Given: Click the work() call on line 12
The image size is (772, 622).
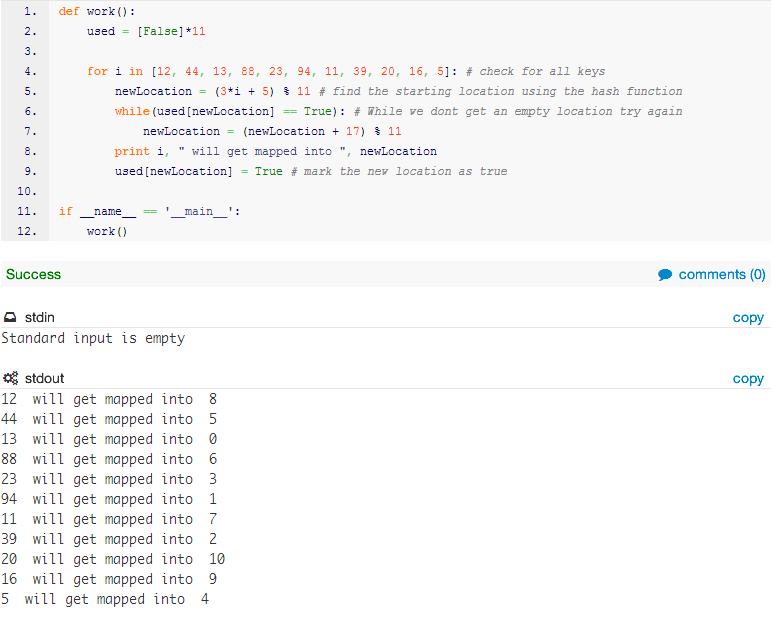Looking at the screenshot, I should [107, 231].
